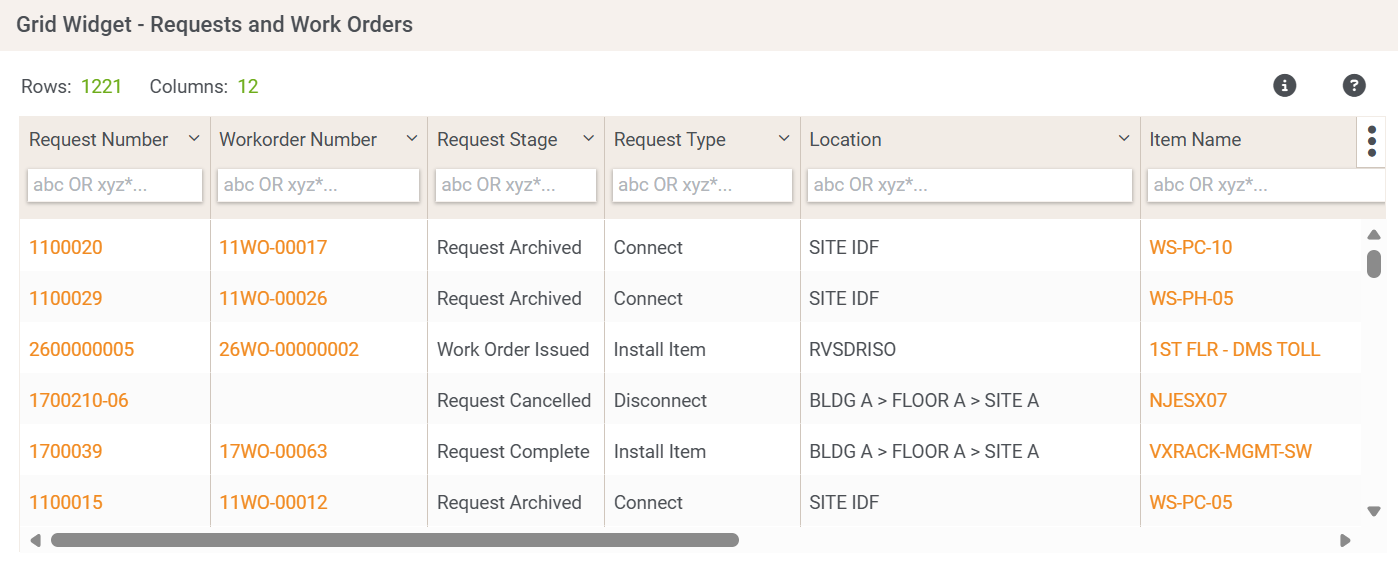Click the vertical scrollbar up arrow
The image size is (1398, 564).
pos(1373,235)
